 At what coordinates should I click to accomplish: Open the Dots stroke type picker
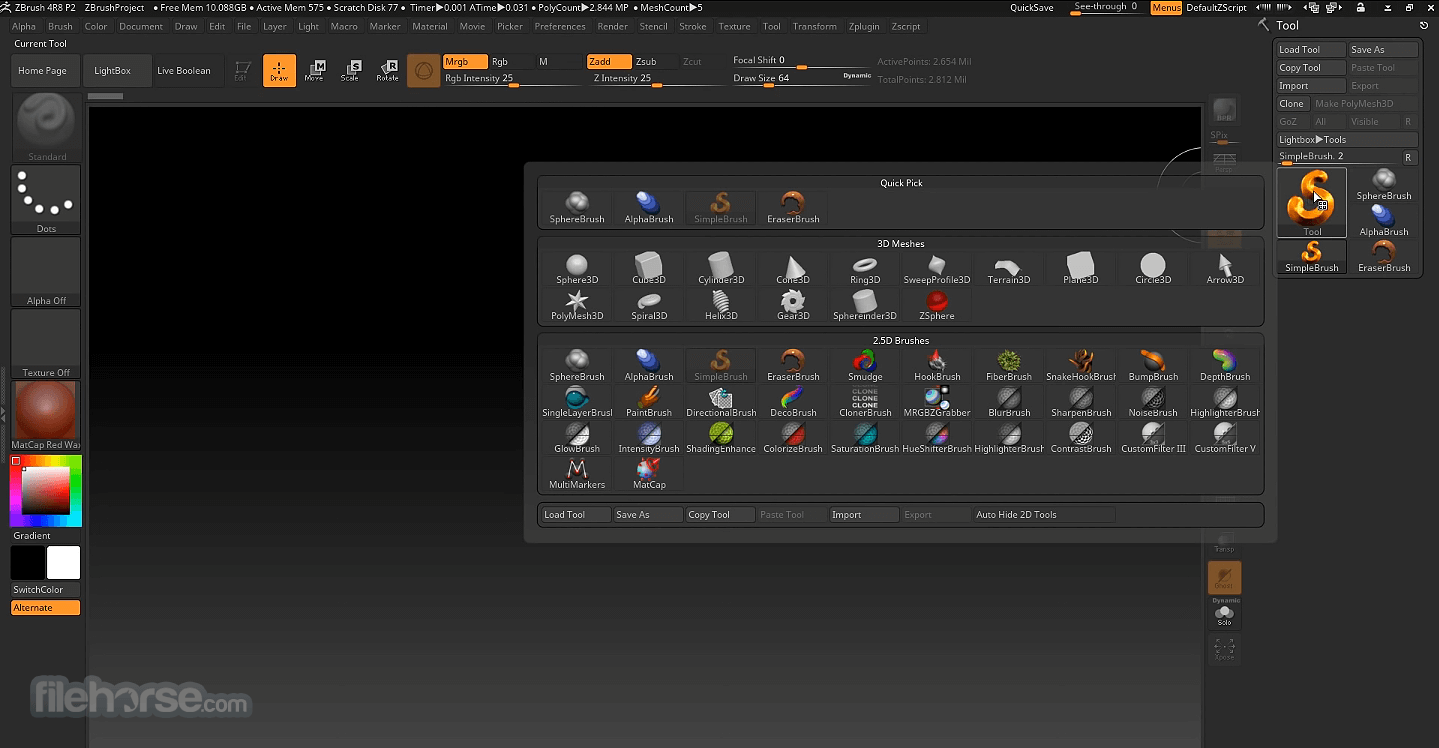46,199
